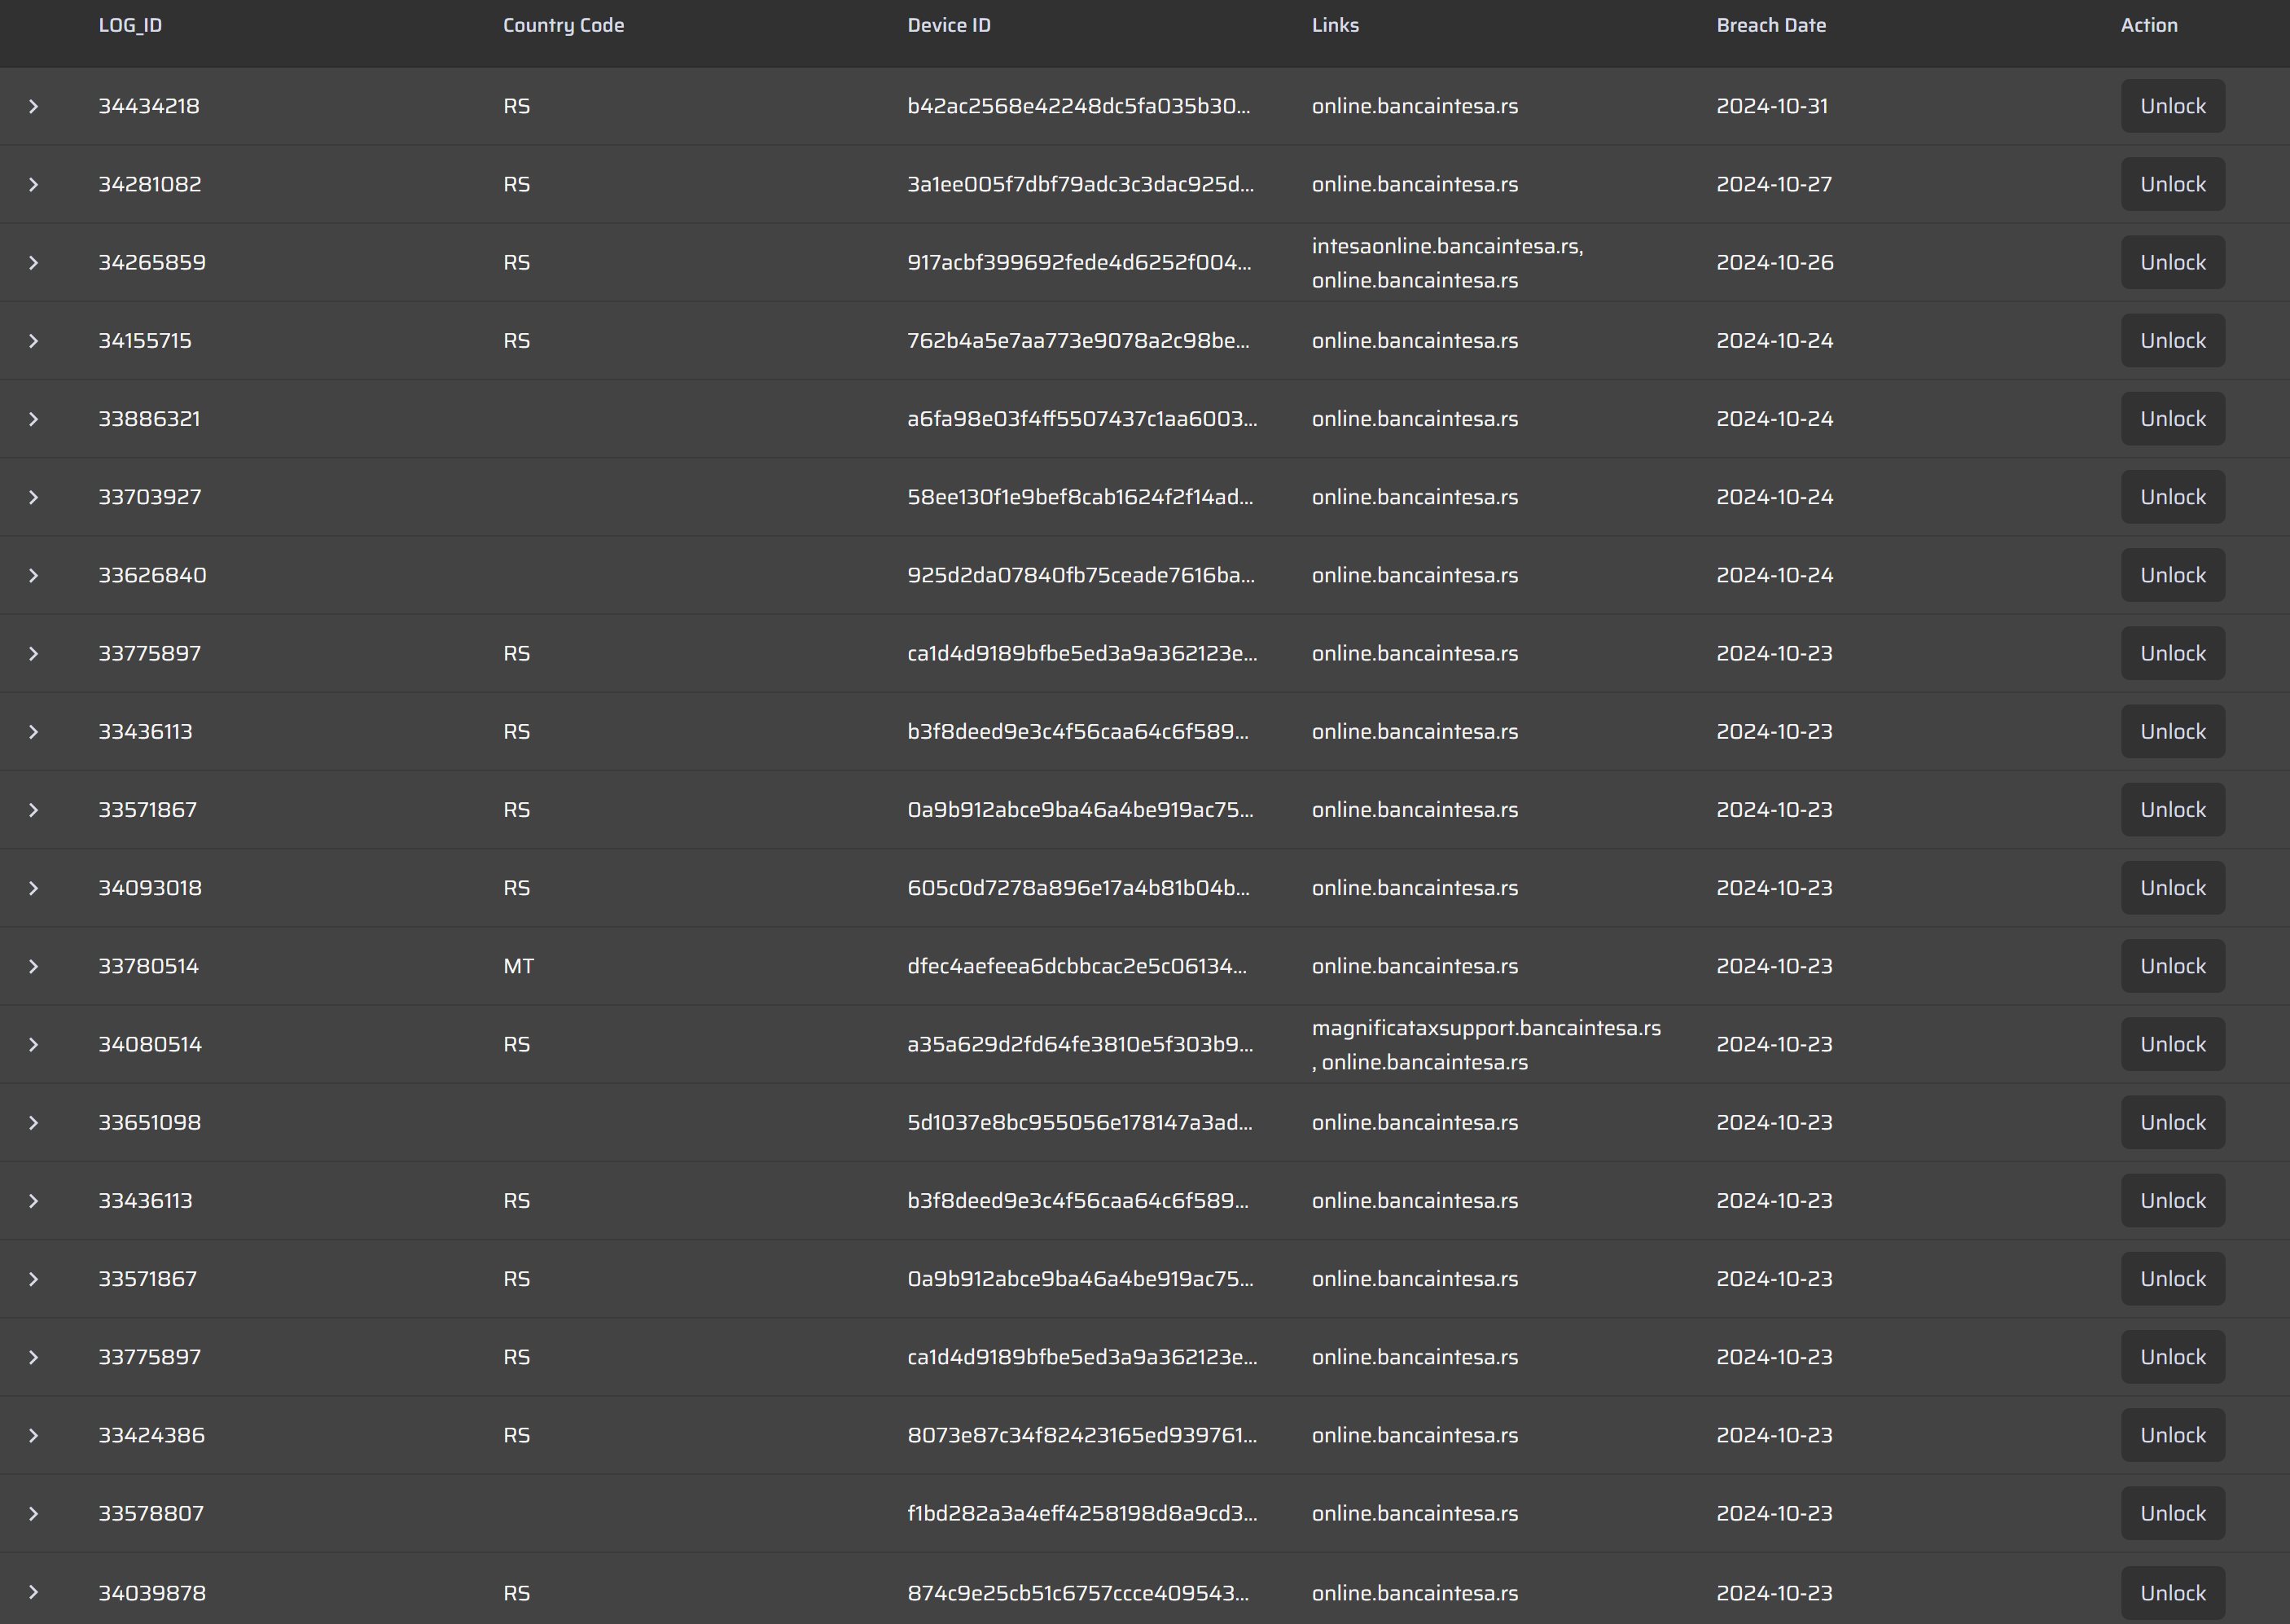Click the LOG_ID value 34039878

152,1592
